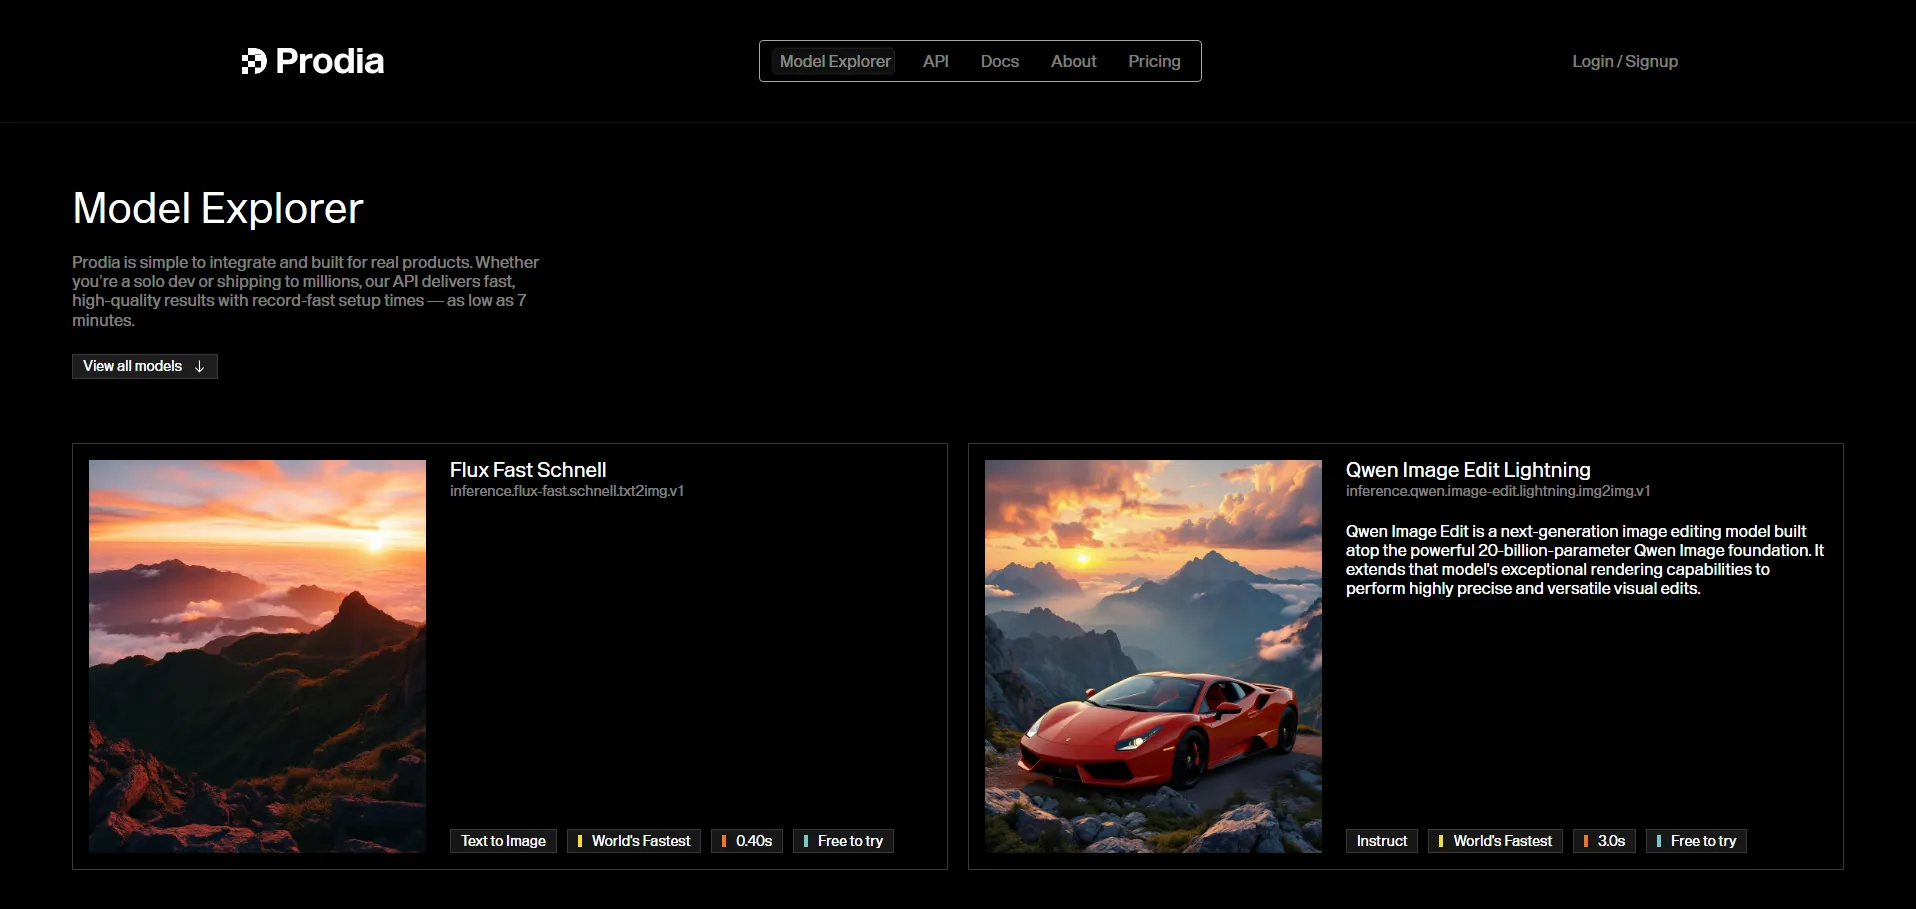The width and height of the screenshot is (1916, 909).
Task: Open the Qwen red sports car thumbnail
Action: tap(1153, 656)
